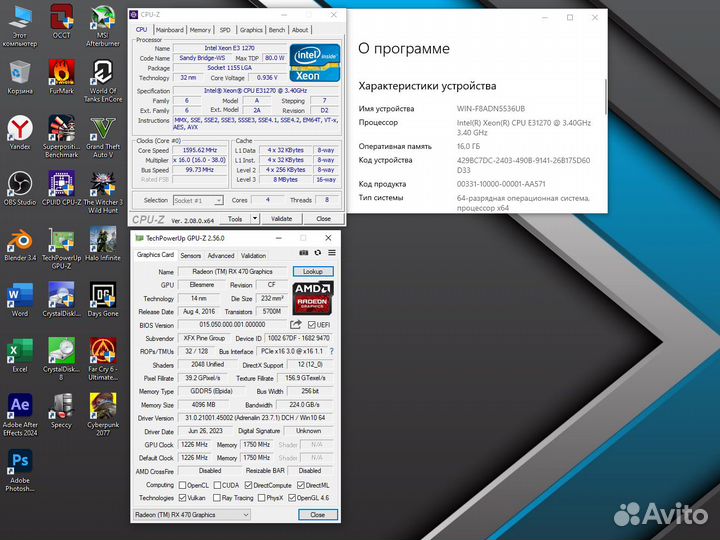Screen dimensions: 720x540
Task: Click the GPU-Z Name field Radeon RX 470
Action: coord(232,272)
